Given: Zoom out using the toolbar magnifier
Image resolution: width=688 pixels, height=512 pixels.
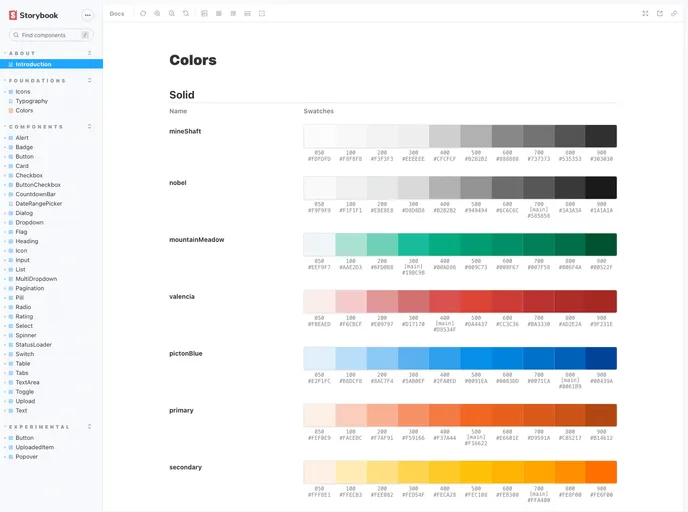Looking at the screenshot, I should point(172,14).
